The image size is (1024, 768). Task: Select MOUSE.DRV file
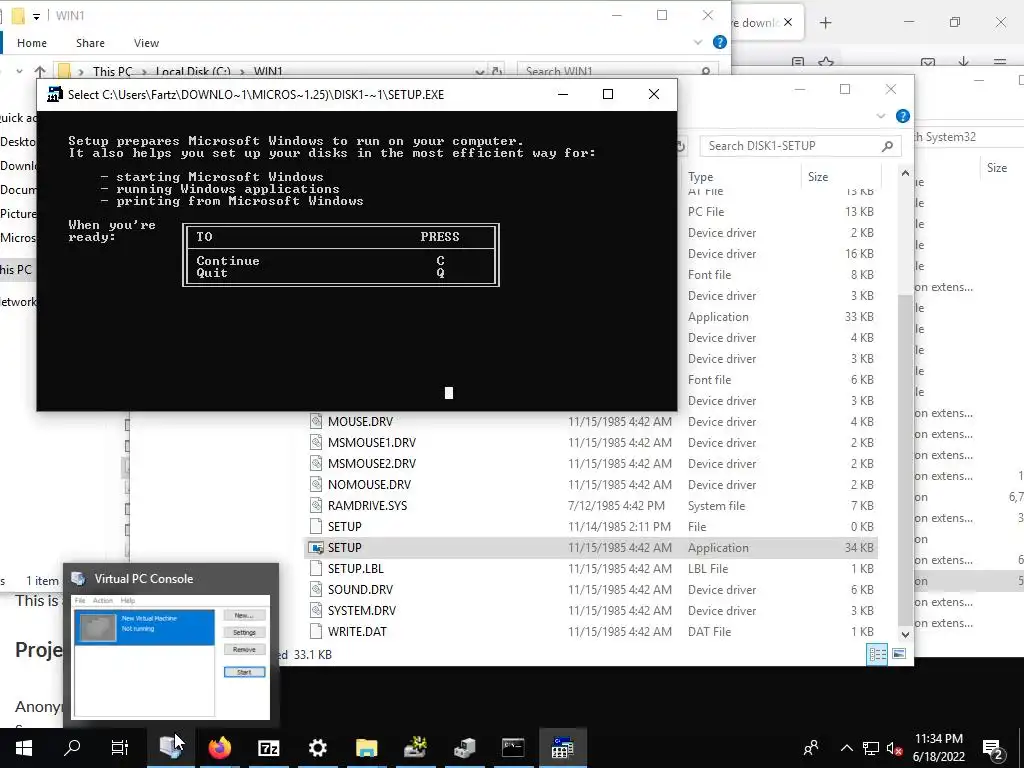[x=360, y=422]
